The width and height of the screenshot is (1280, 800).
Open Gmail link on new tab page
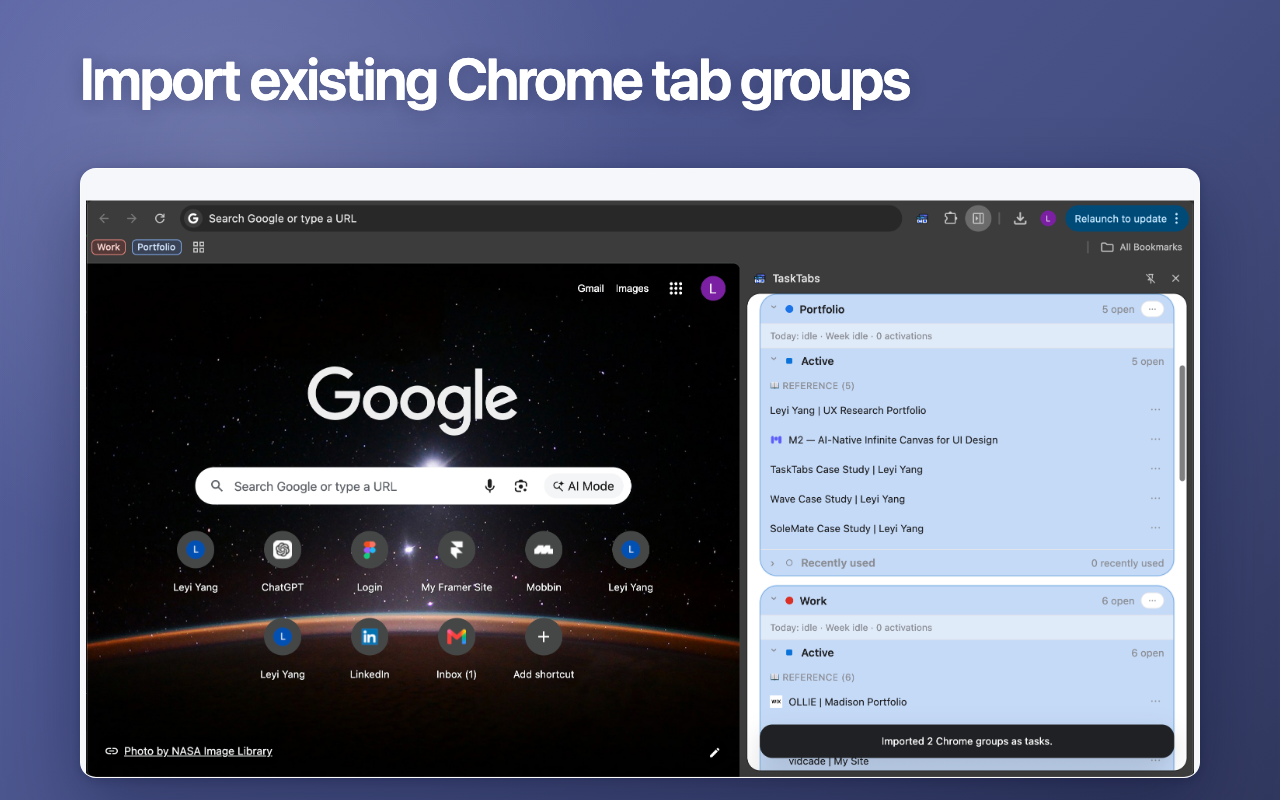pos(590,288)
